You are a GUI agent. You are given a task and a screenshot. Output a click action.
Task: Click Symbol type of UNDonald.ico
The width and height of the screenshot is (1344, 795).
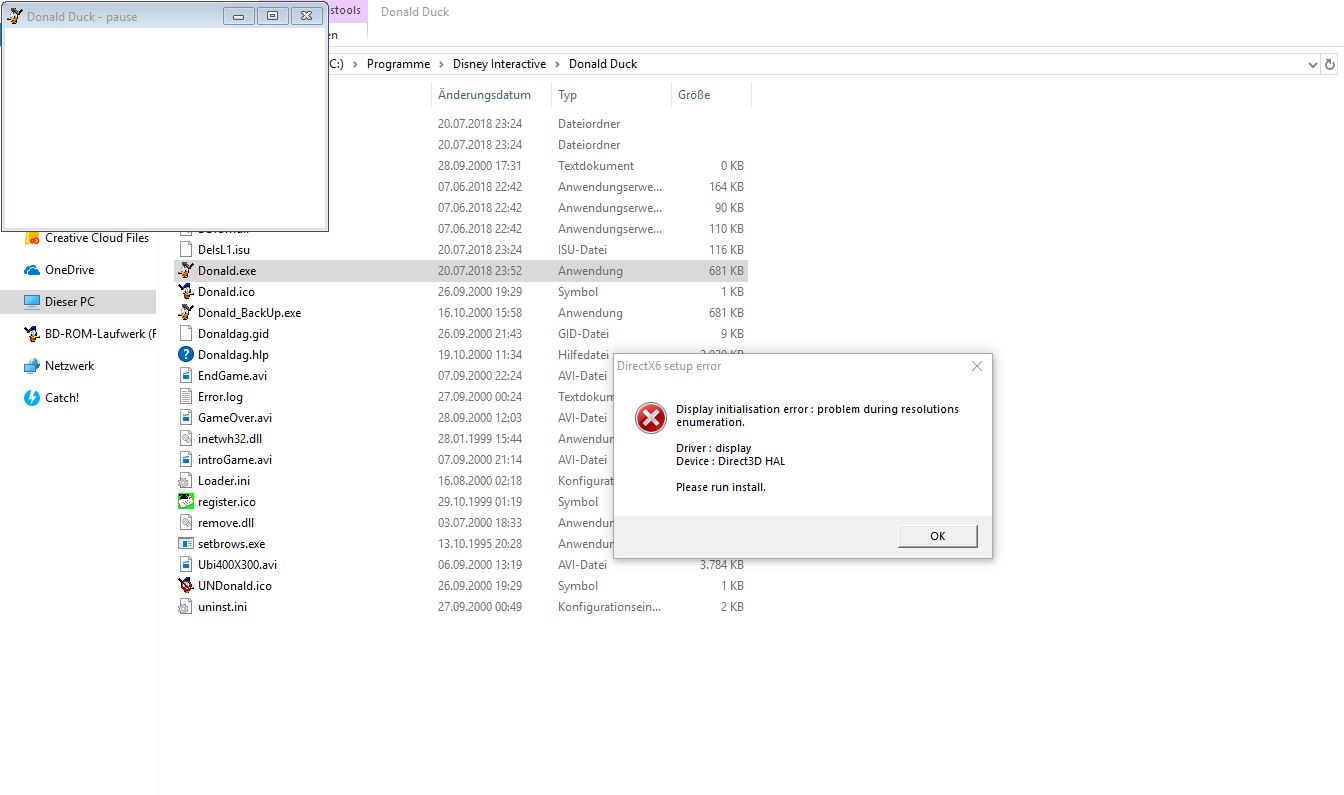click(x=578, y=586)
